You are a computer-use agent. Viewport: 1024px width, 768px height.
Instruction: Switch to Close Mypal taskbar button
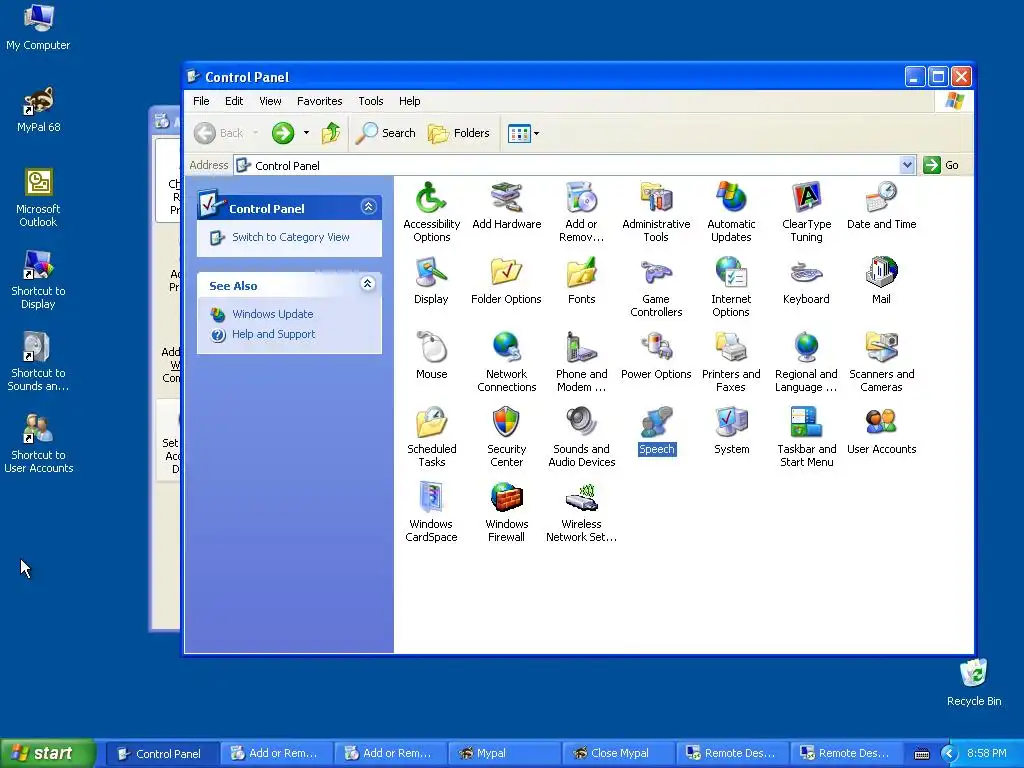(618, 753)
